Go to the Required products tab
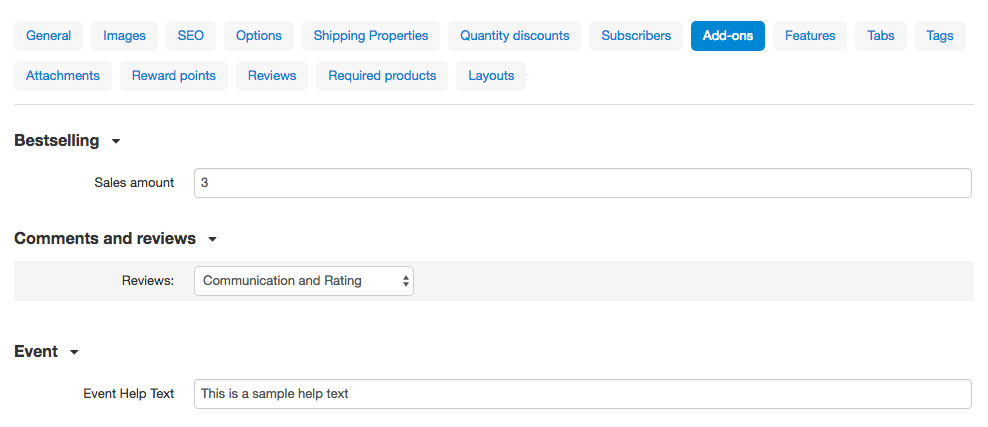This screenshot has width=988, height=427. [382, 76]
